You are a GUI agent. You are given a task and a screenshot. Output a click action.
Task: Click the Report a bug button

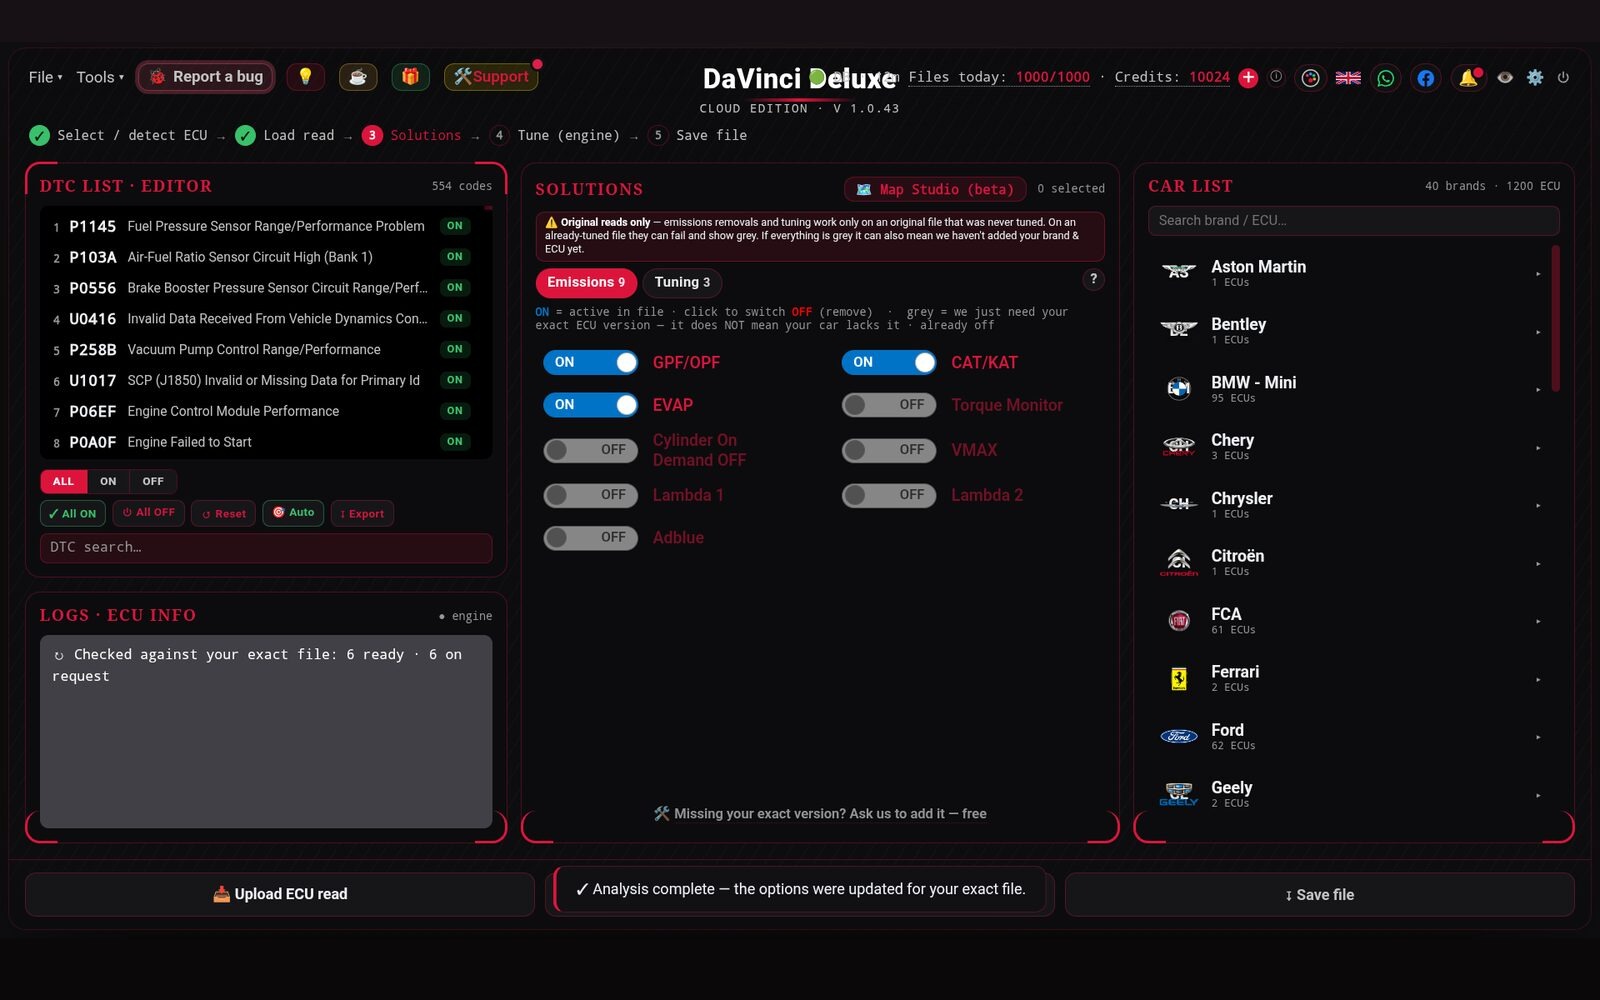(x=206, y=77)
